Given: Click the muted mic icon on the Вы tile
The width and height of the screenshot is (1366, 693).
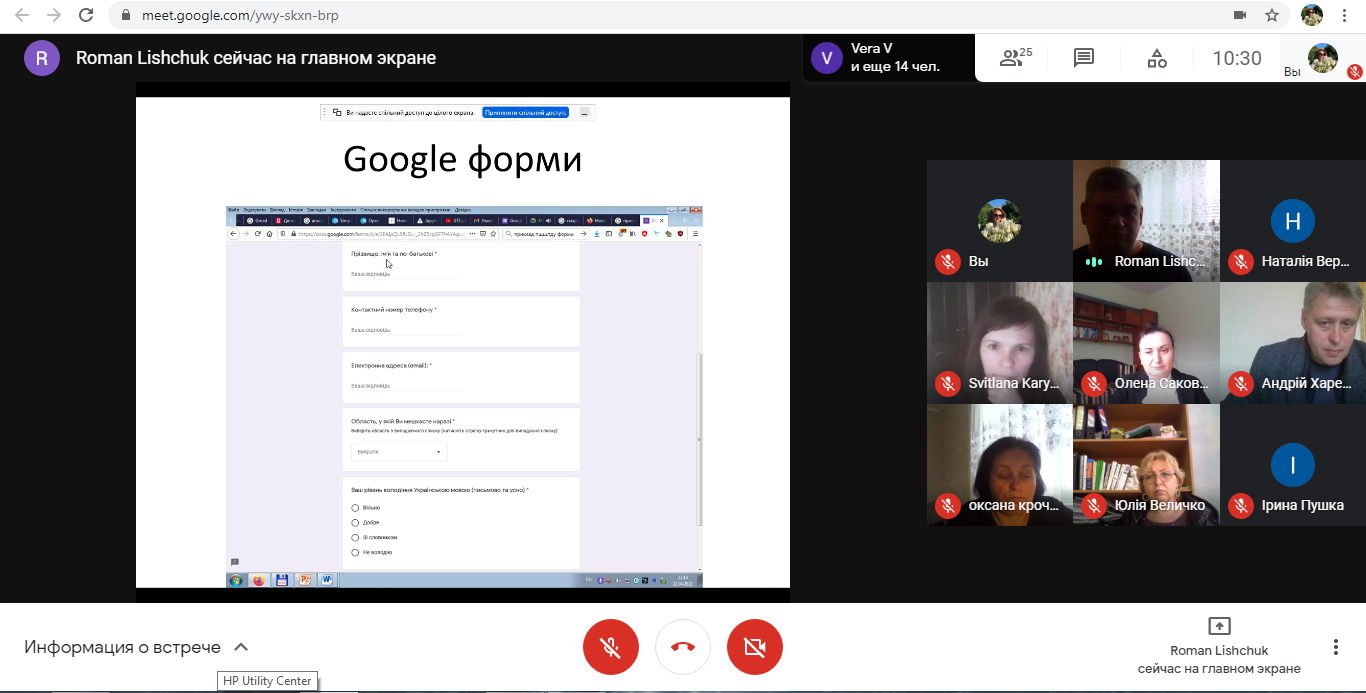Looking at the screenshot, I should 947,262.
